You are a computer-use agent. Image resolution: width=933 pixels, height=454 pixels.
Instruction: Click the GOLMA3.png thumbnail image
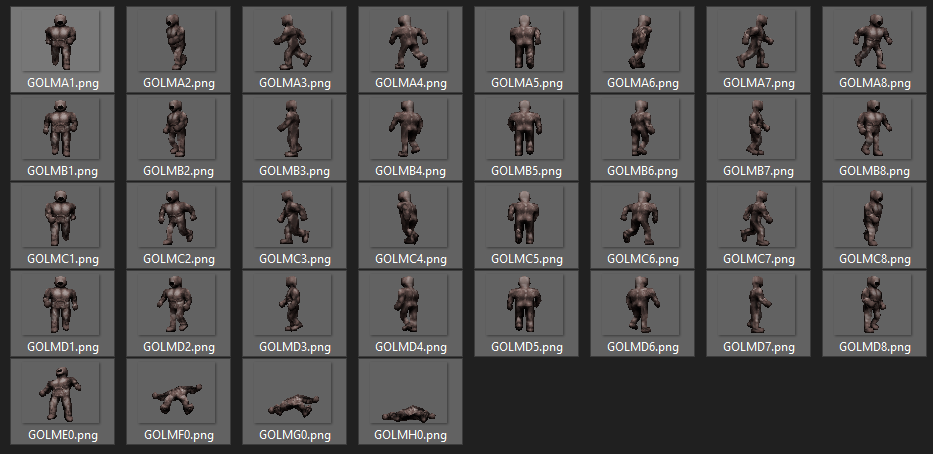tap(293, 42)
